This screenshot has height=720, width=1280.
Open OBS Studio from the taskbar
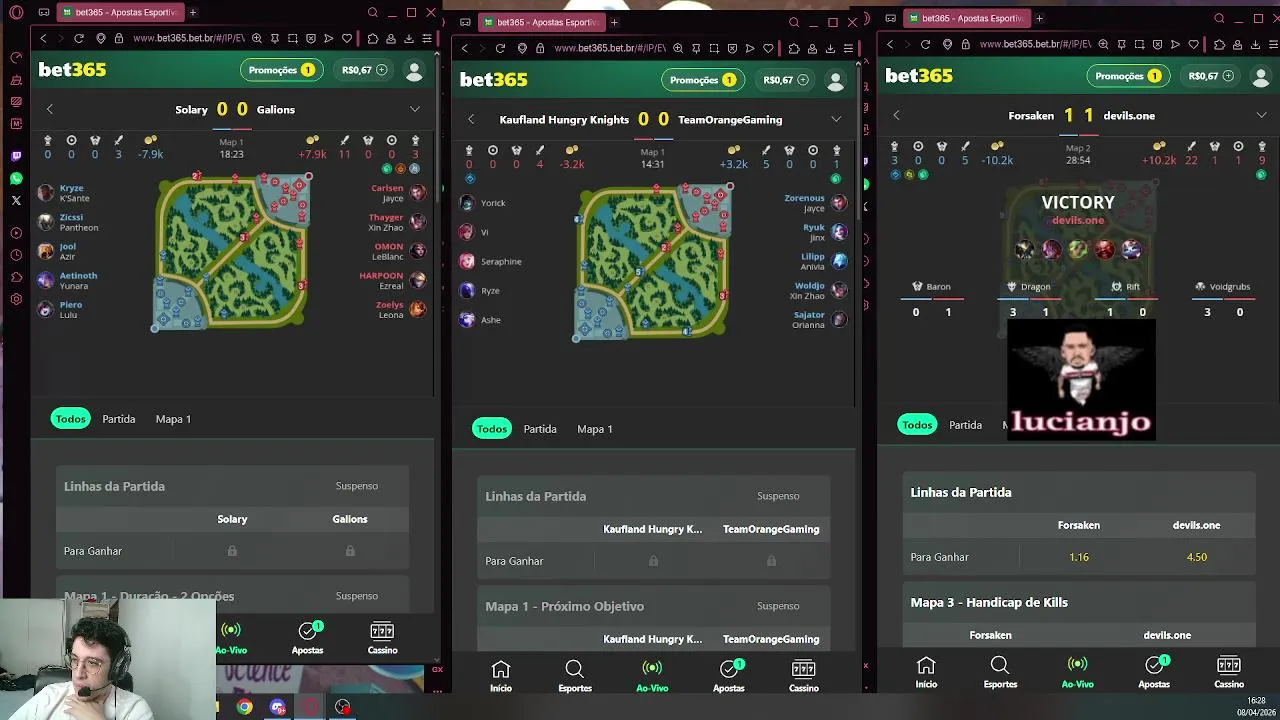[x=343, y=707]
